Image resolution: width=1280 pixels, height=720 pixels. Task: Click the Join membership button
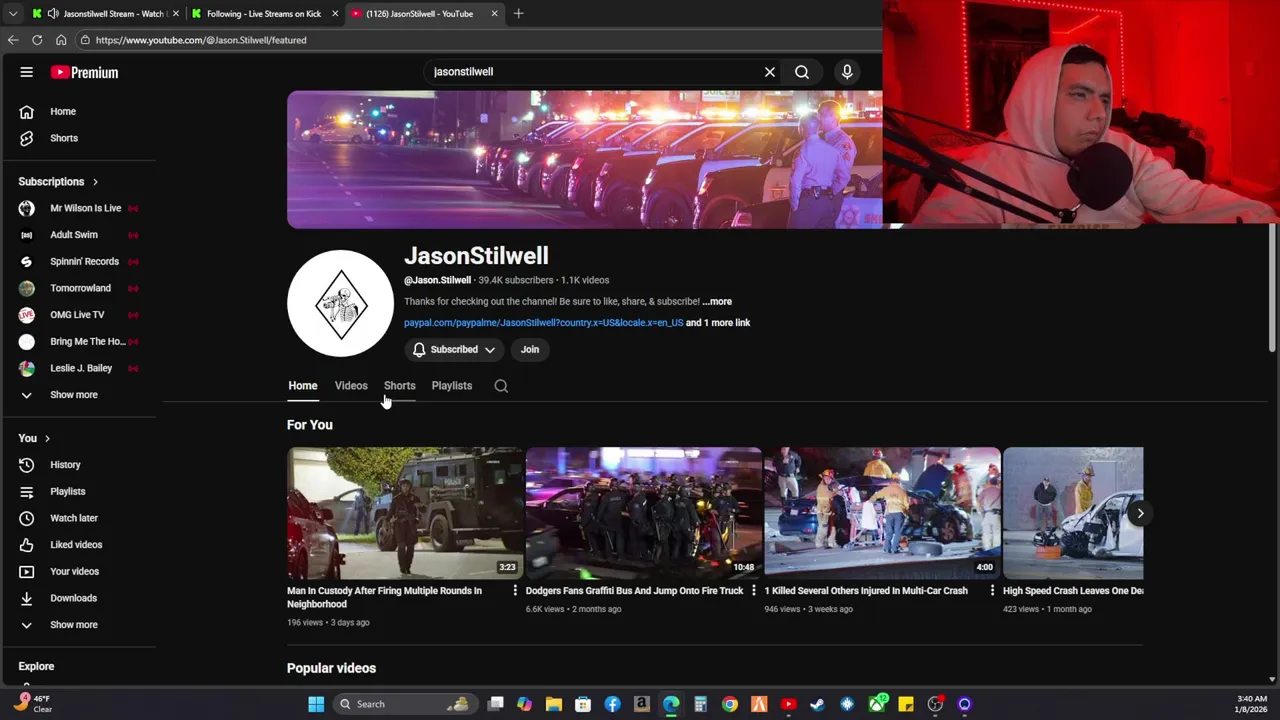(530, 349)
